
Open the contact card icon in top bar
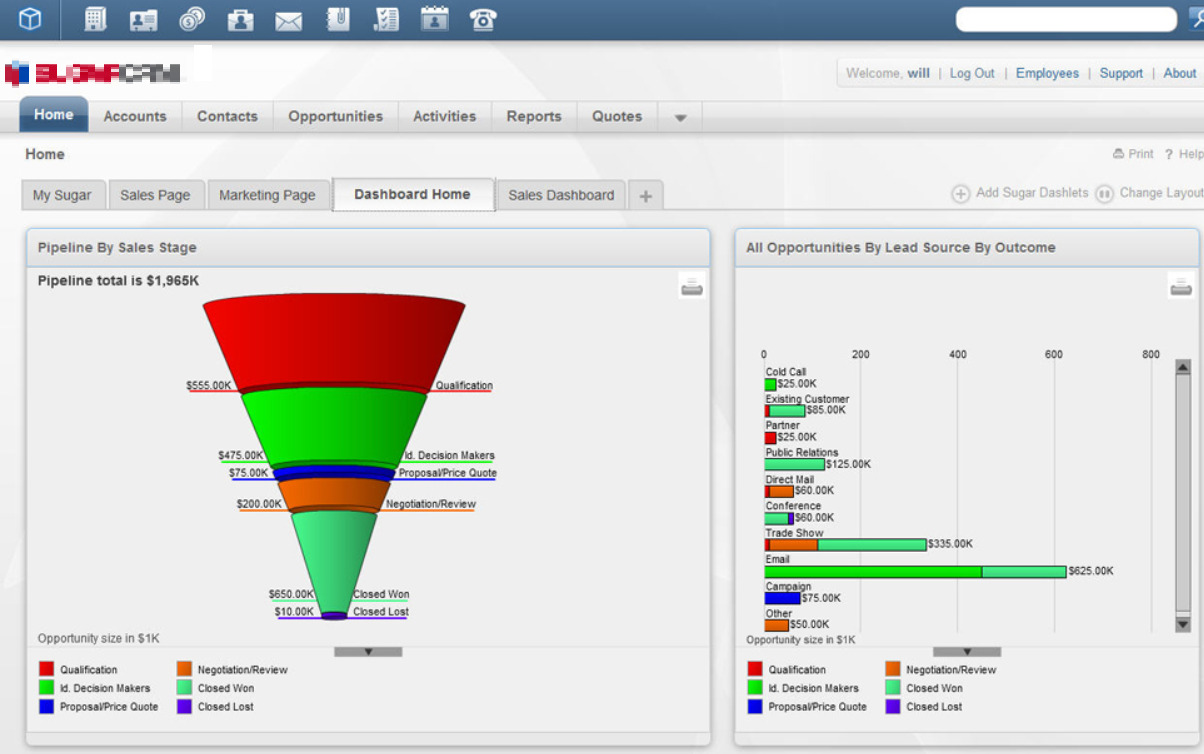click(144, 19)
